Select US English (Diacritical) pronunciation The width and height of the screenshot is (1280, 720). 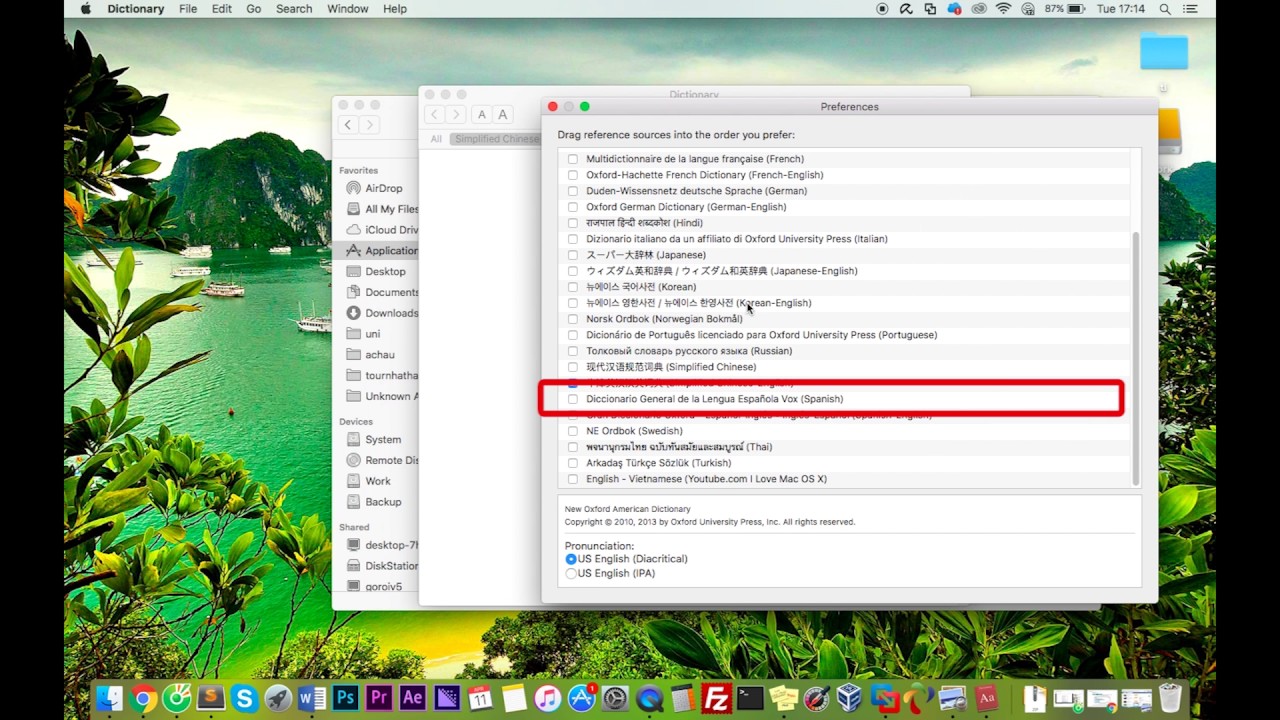[571, 559]
